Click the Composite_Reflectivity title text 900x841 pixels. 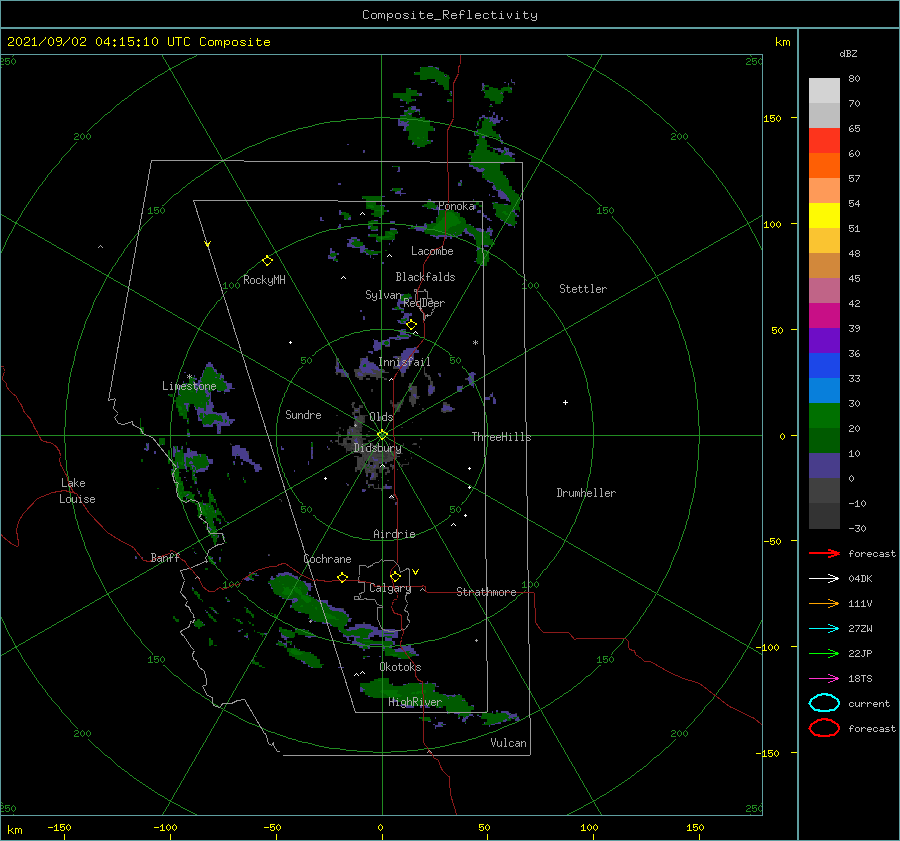[449, 15]
